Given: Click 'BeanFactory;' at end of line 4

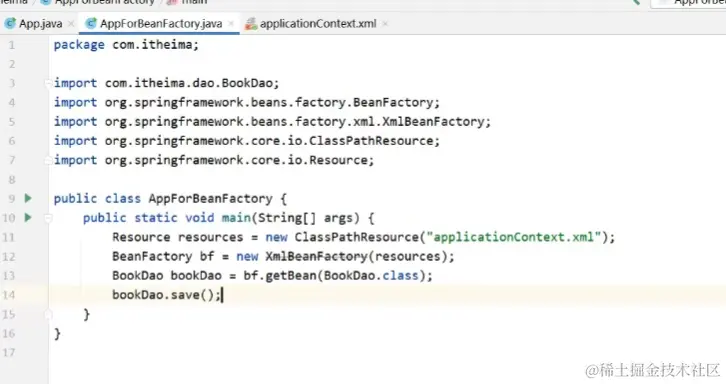Looking at the screenshot, I should pos(396,102).
